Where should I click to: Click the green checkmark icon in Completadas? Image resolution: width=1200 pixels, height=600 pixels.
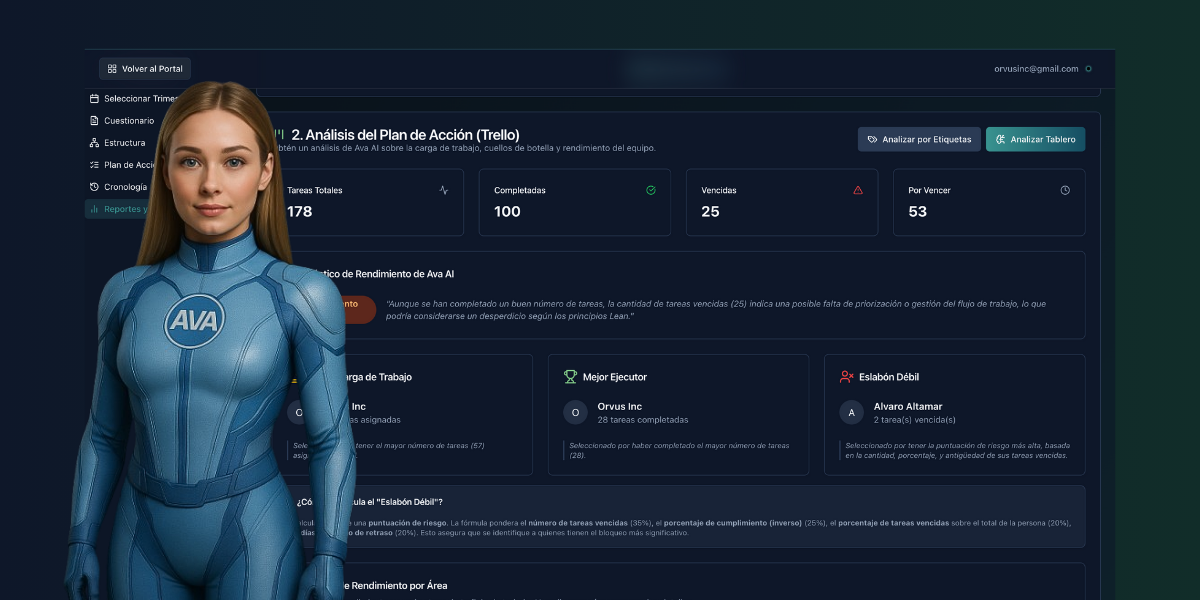650,190
